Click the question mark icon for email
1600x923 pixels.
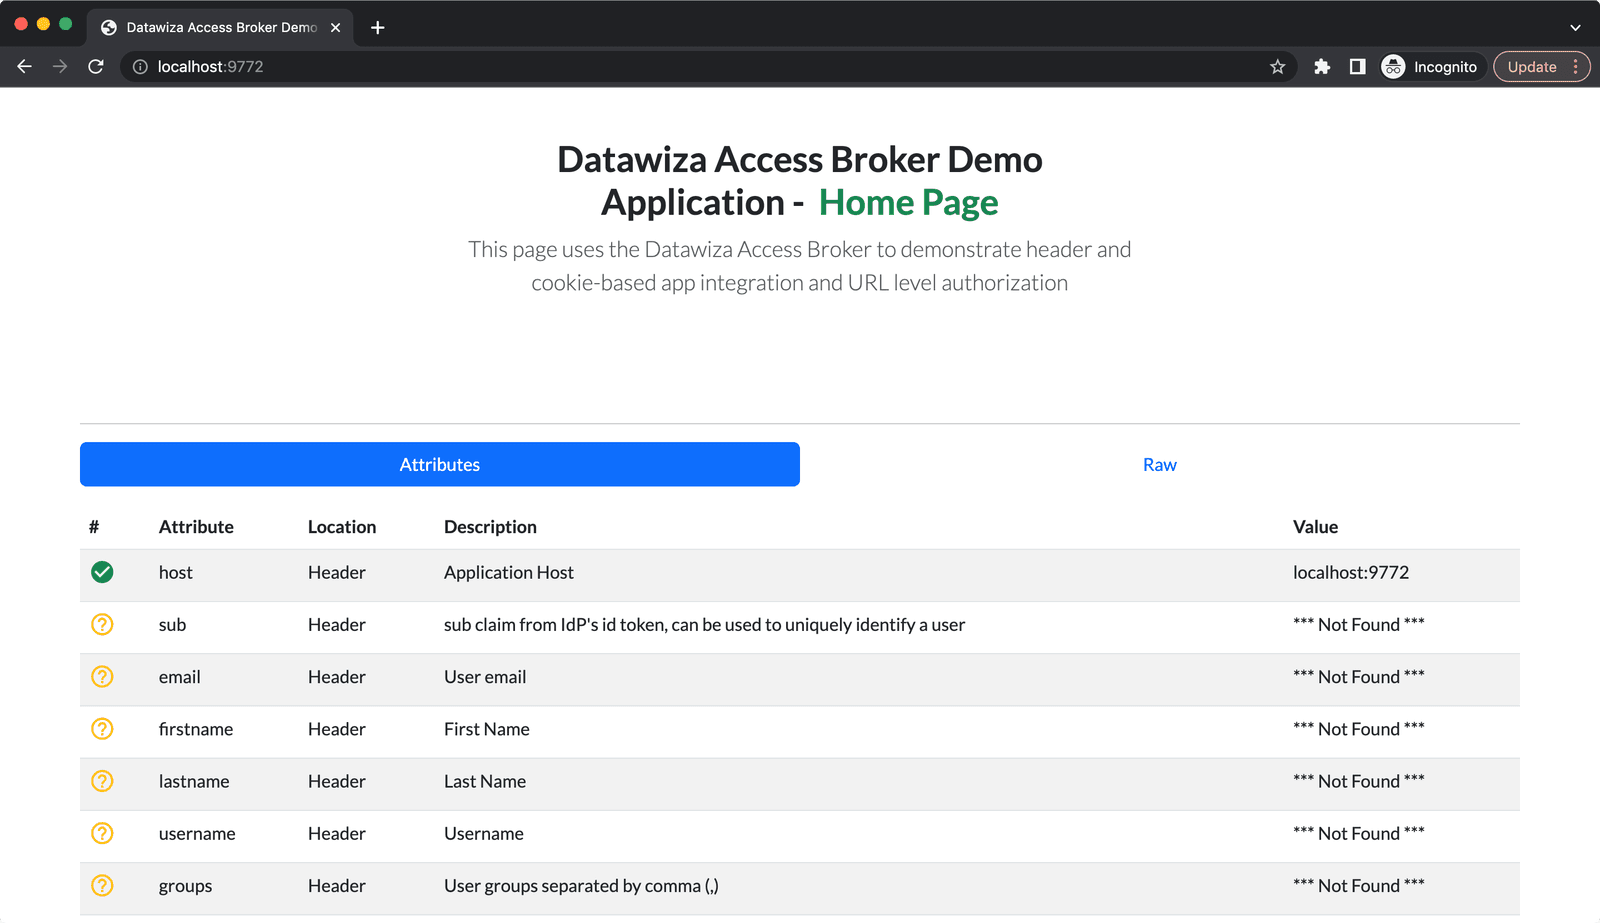(x=102, y=676)
